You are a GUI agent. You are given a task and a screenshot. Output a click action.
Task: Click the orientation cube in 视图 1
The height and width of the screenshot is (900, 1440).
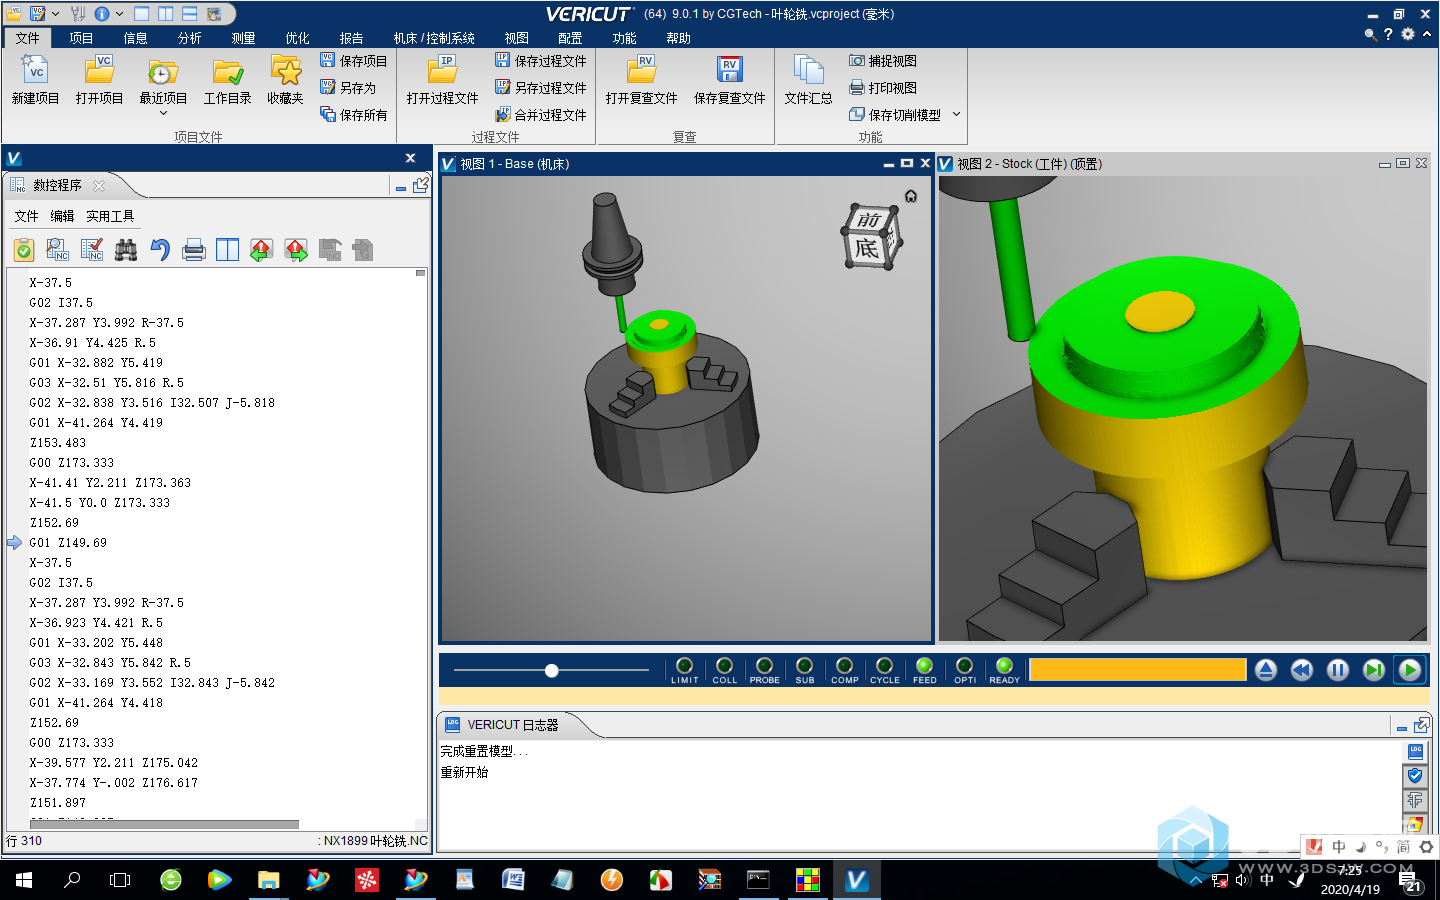coord(871,236)
